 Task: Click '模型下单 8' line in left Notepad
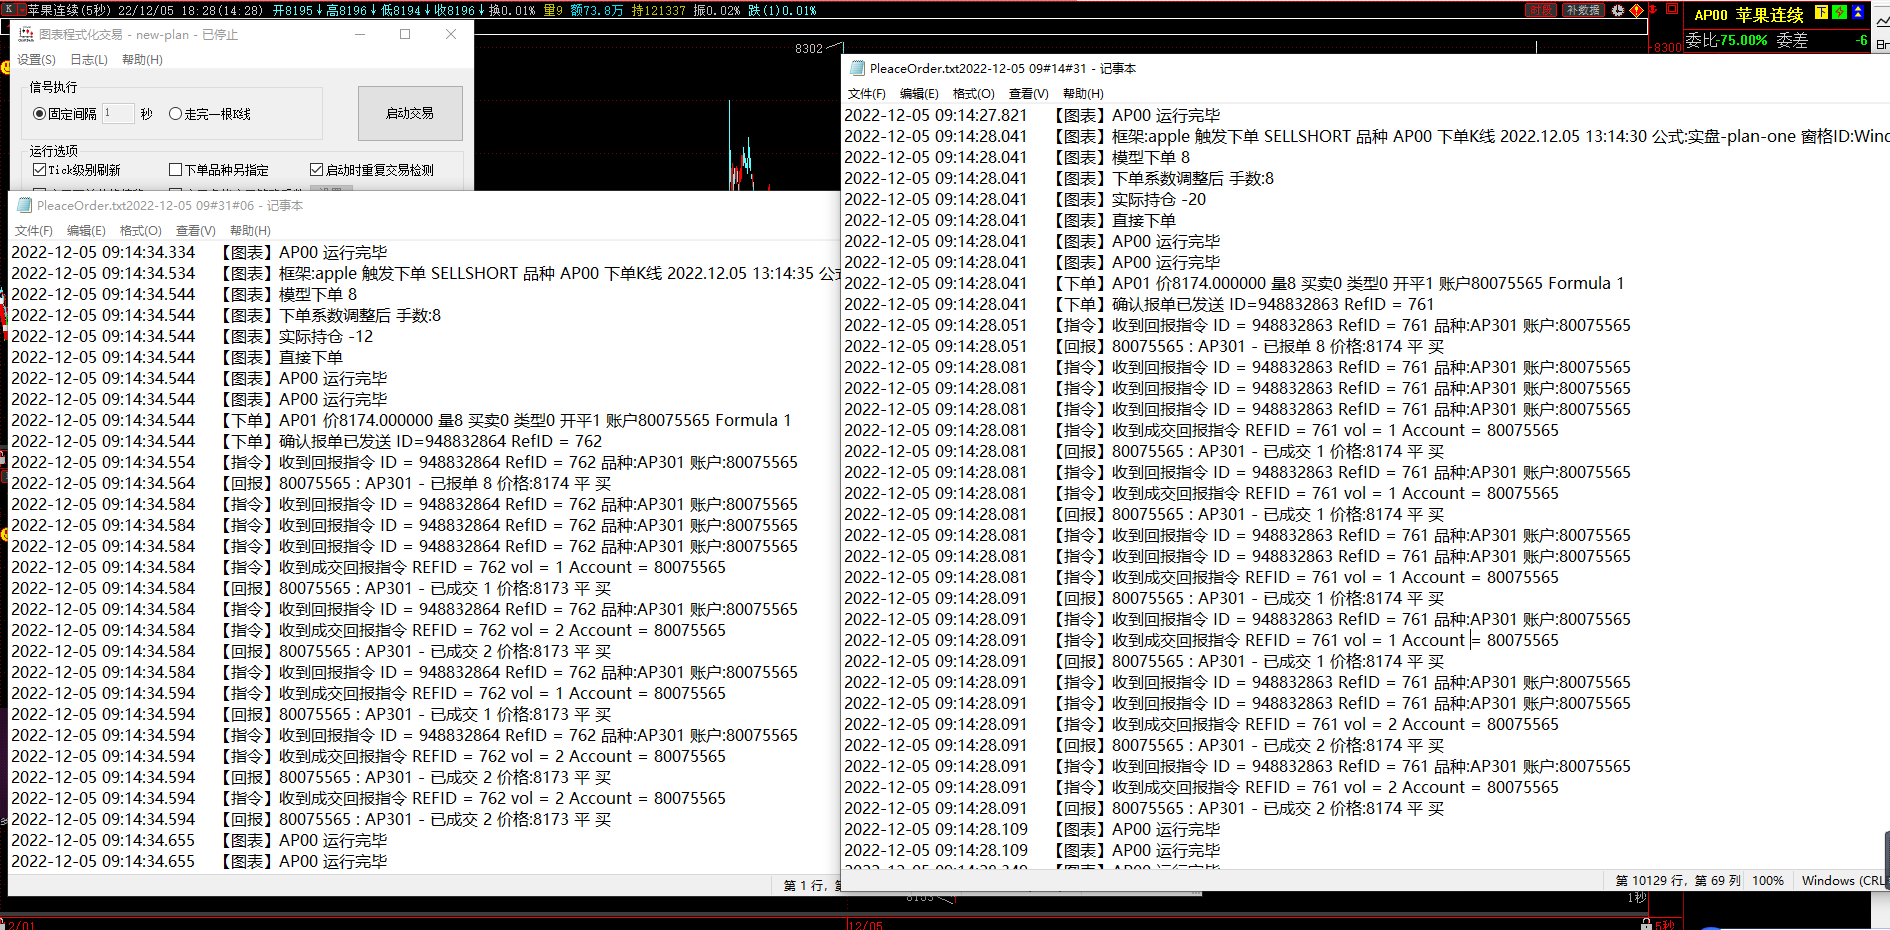click(x=318, y=294)
